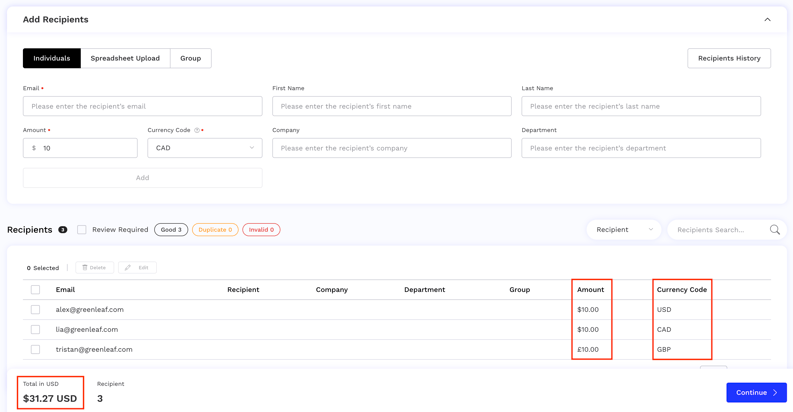This screenshot has width=793, height=412.
Task: Click the recipients search magnifier icon
Action: [x=774, y=230]
